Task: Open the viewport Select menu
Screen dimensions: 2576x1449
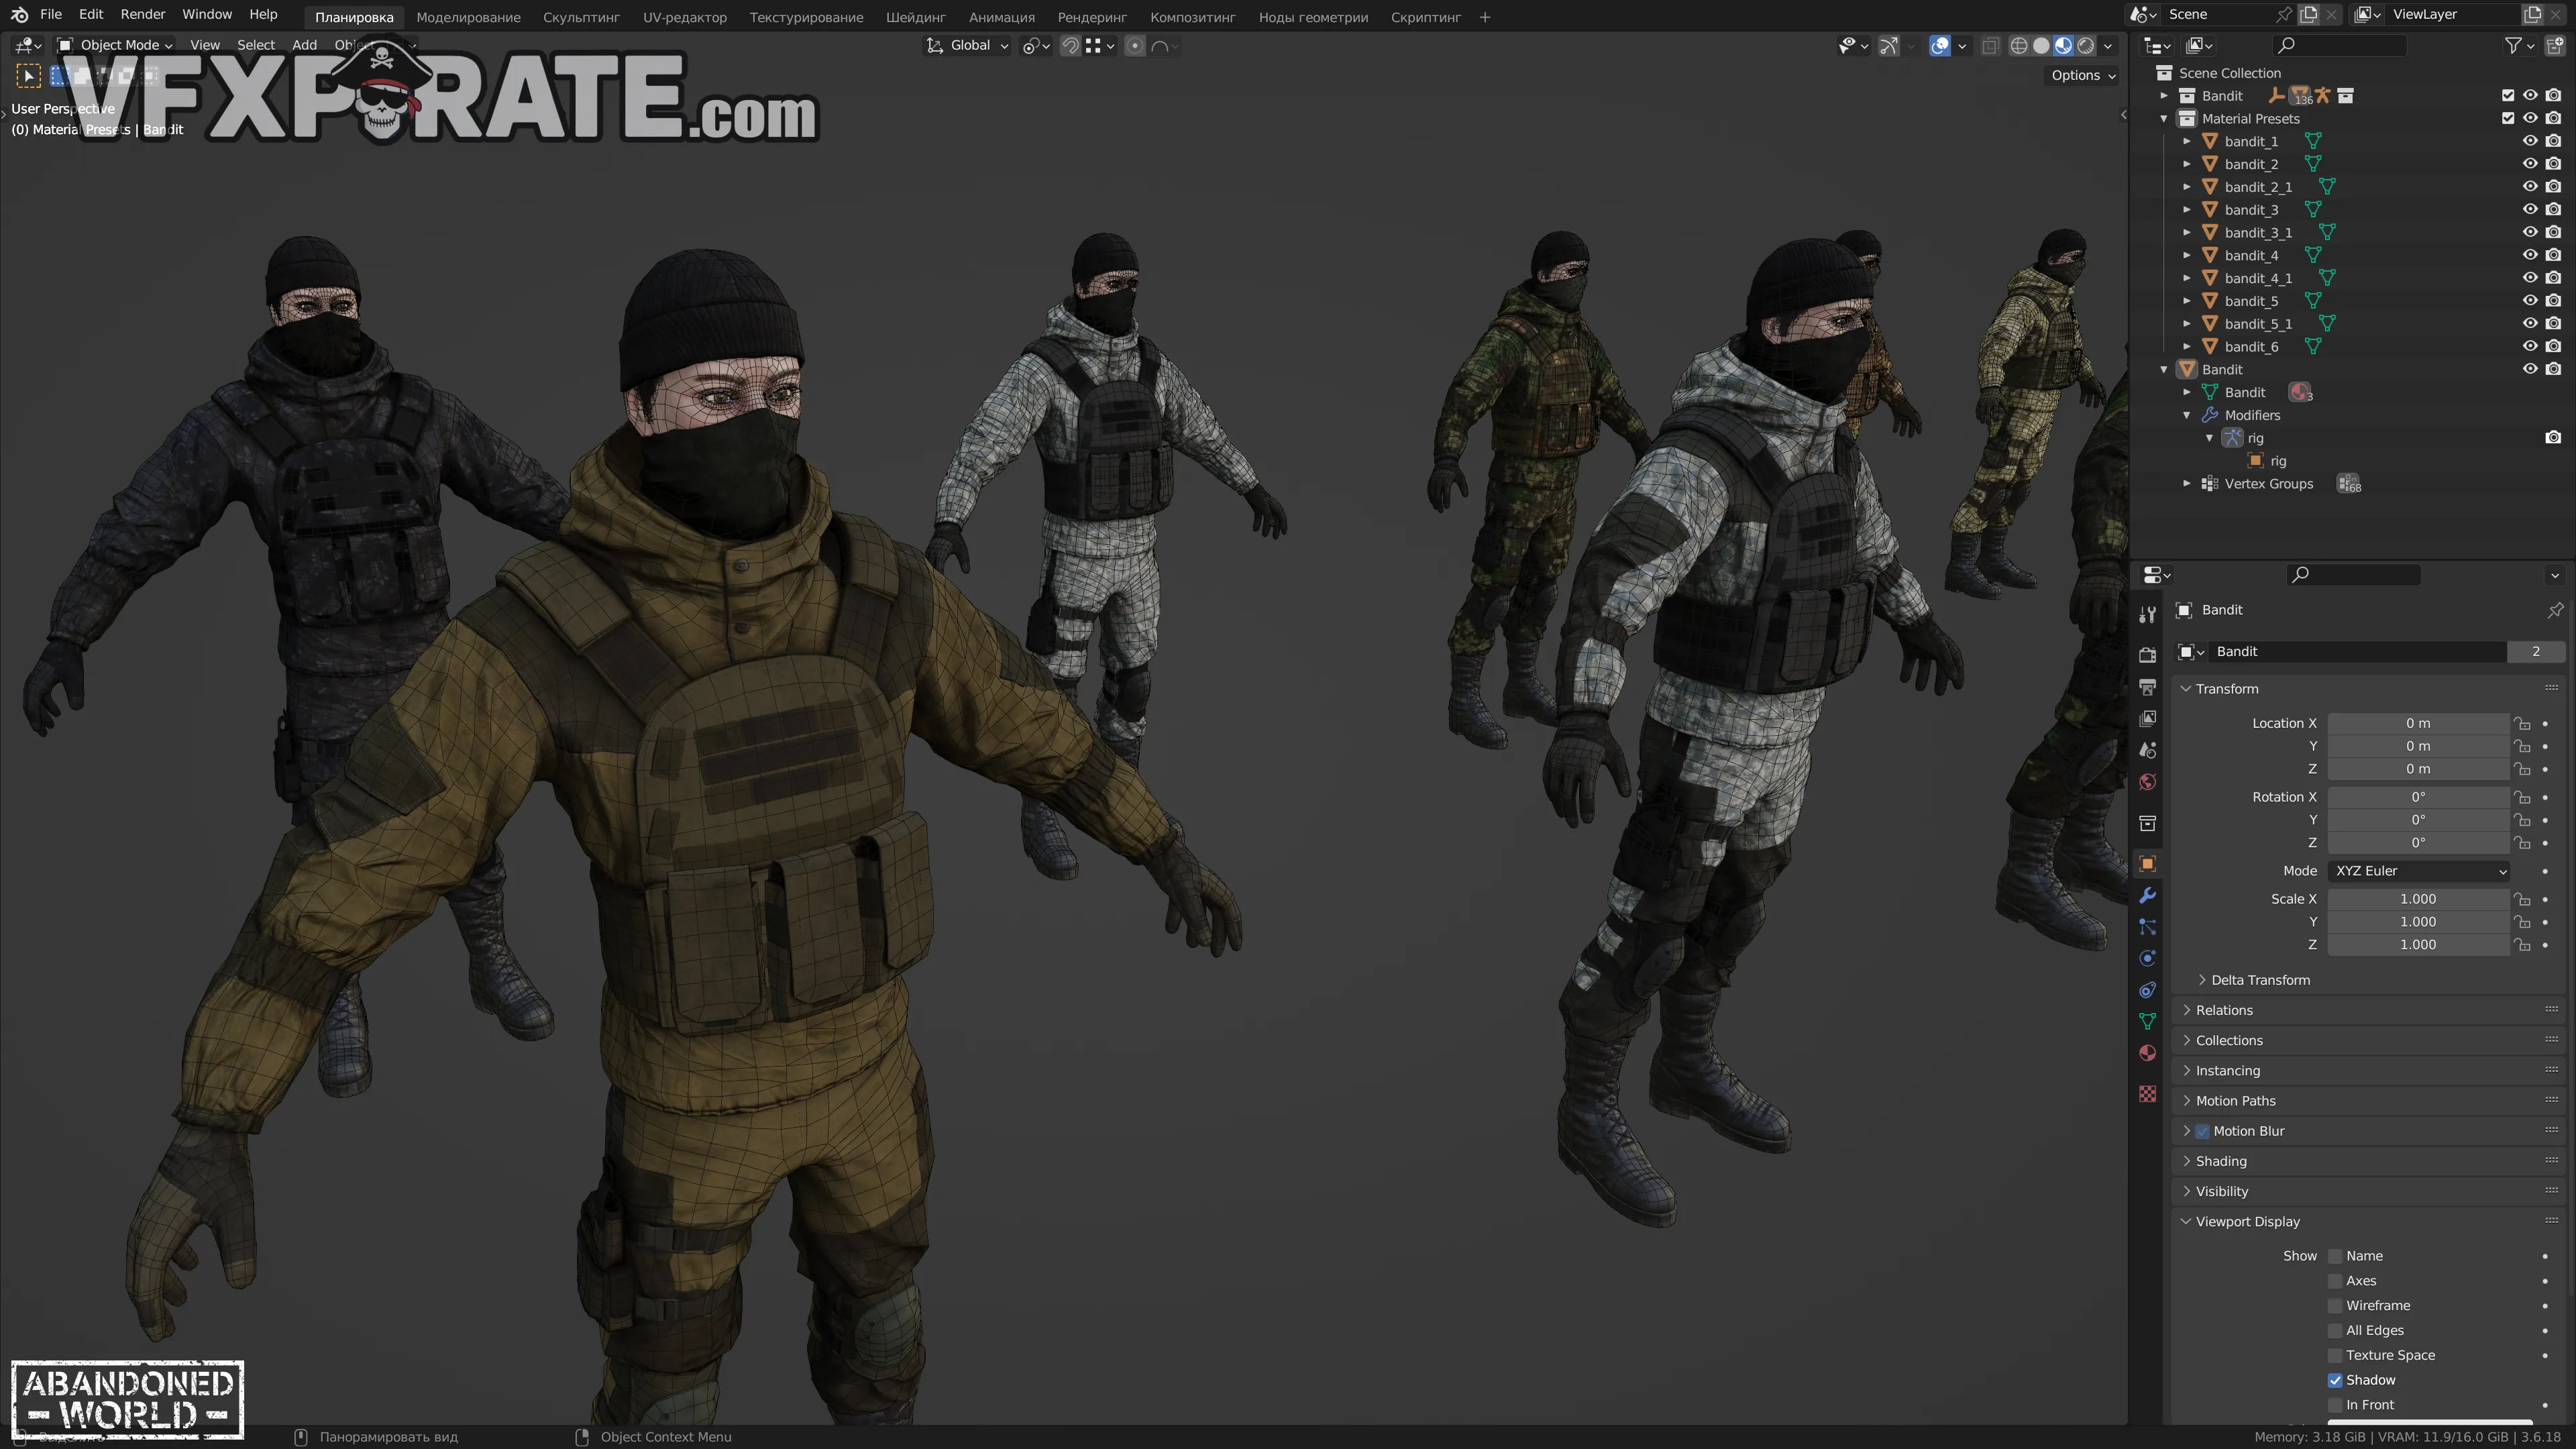Action: pyautogui.click(x=255, y=46)
